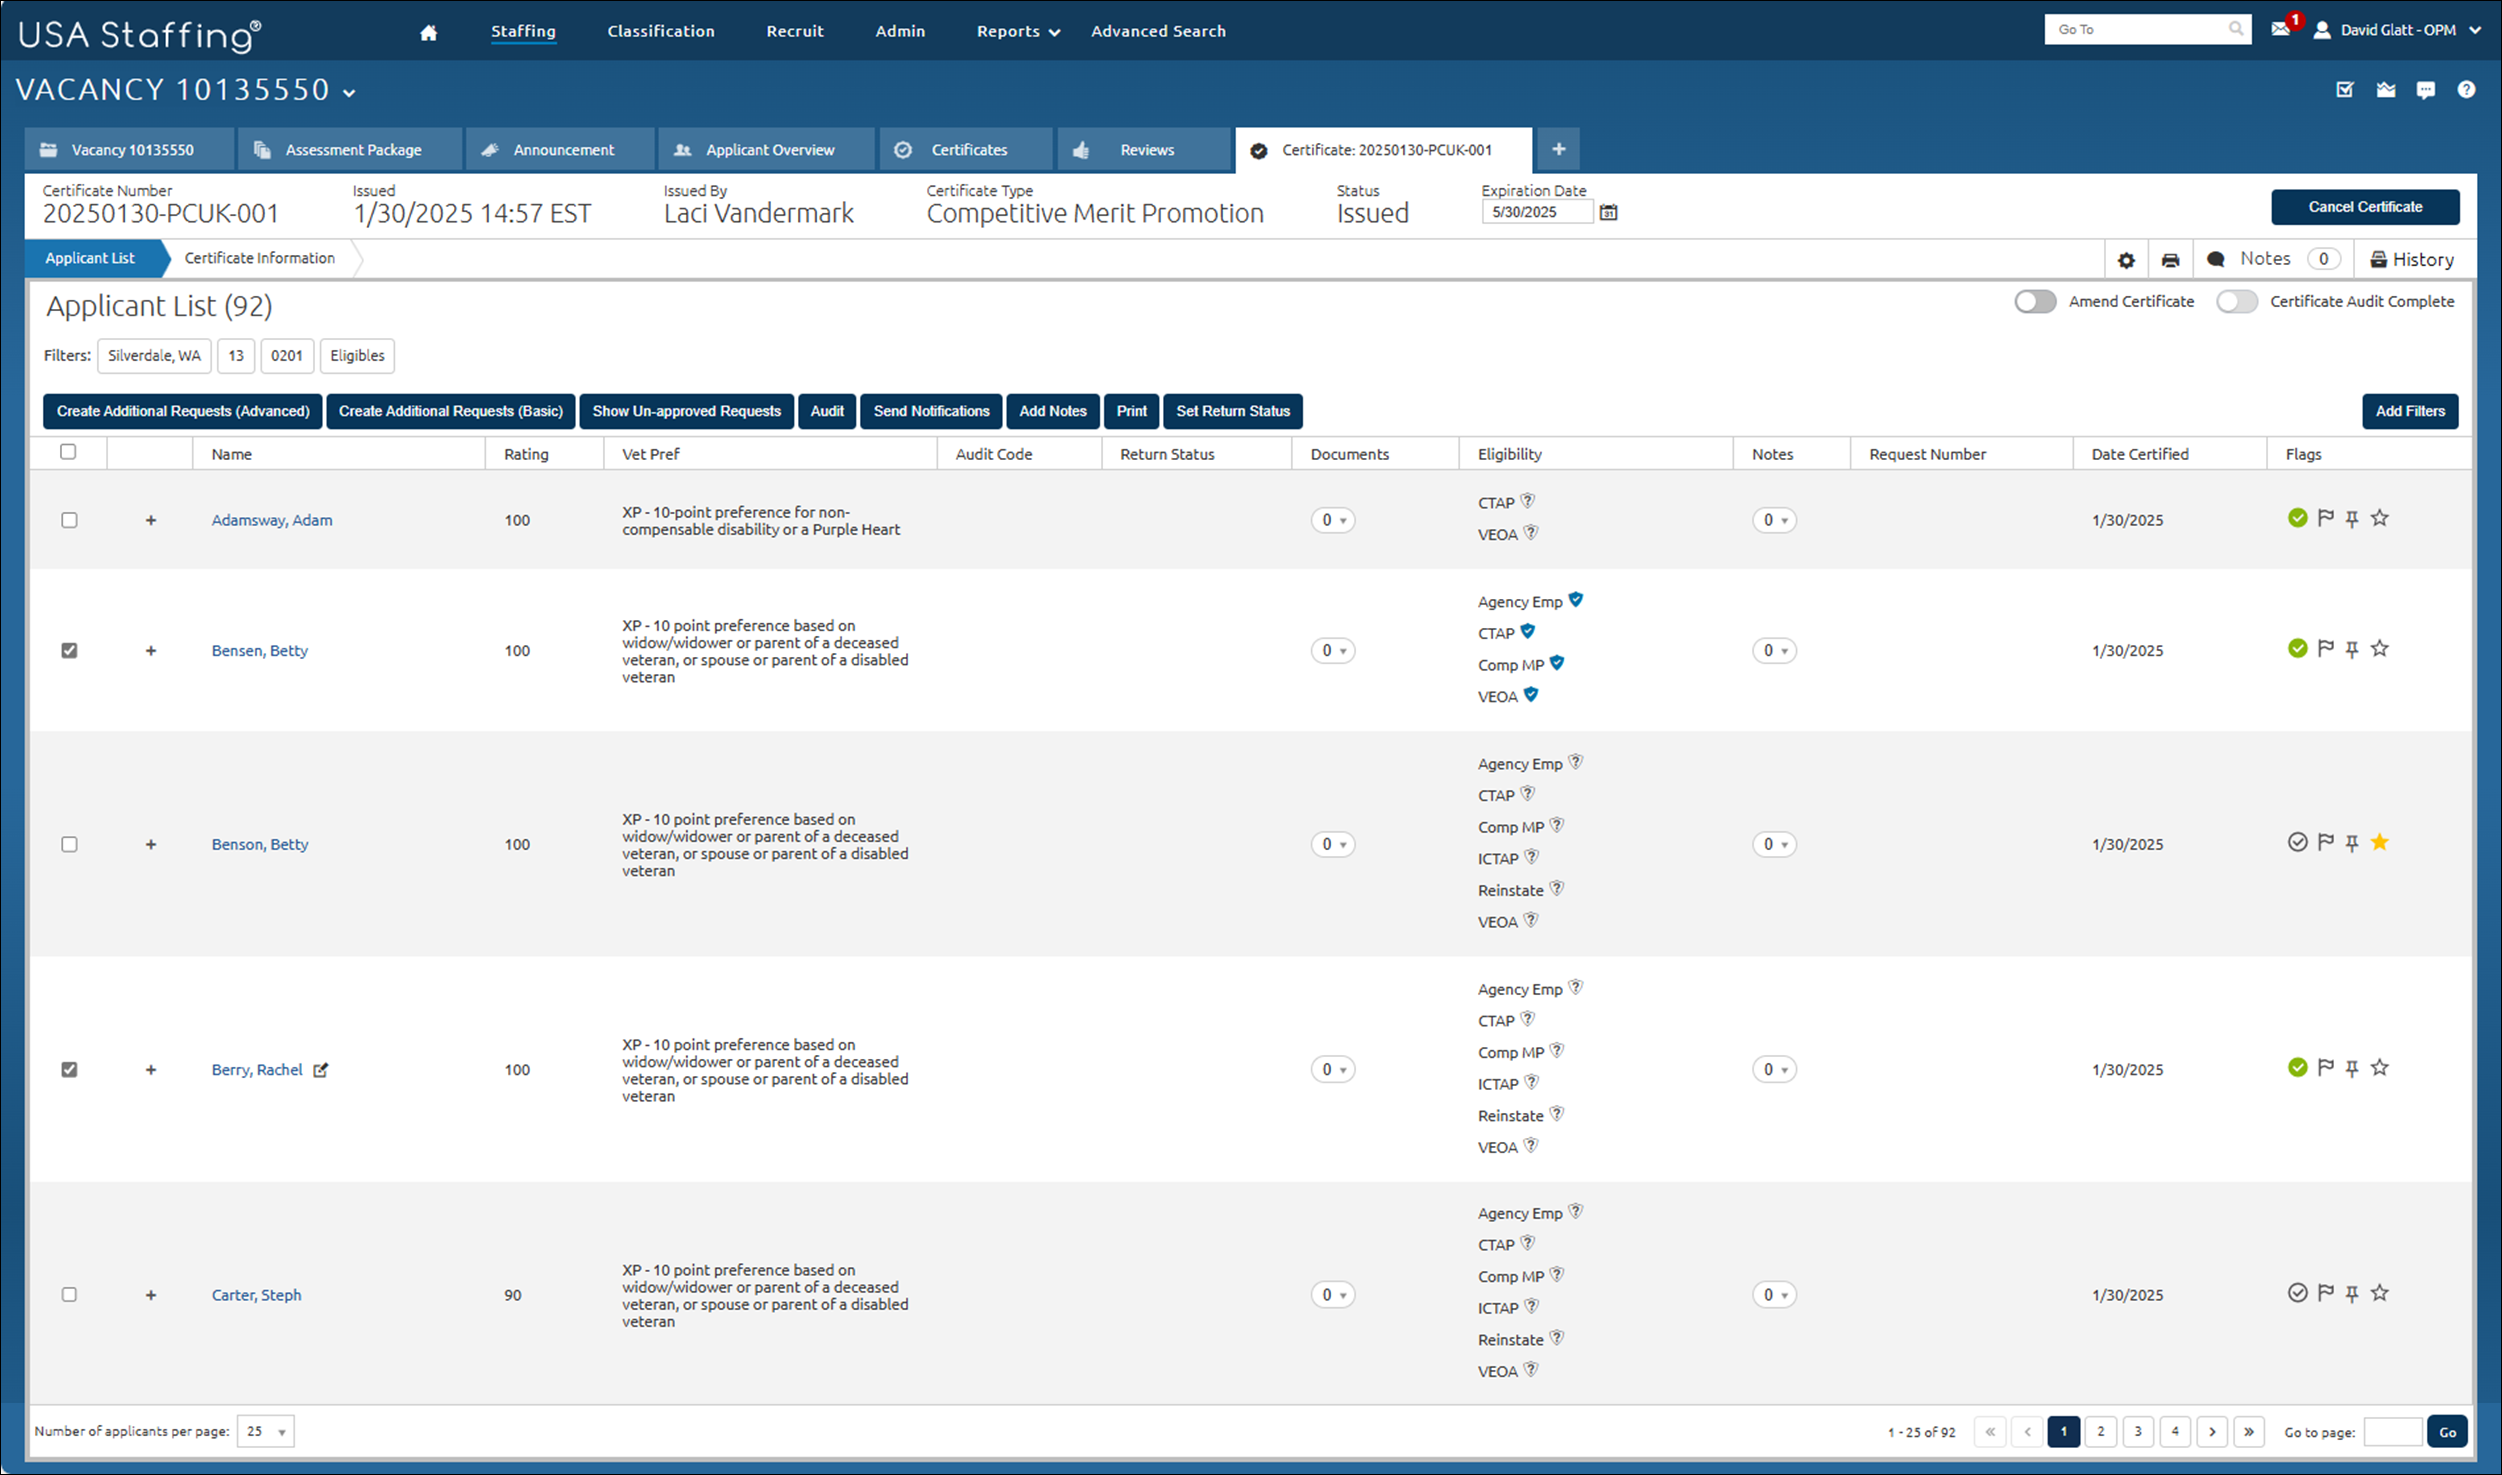Screen dimensions: 2502x1475
Task: Open the mail notifications envelope icon
Action: click(2280, 29)
